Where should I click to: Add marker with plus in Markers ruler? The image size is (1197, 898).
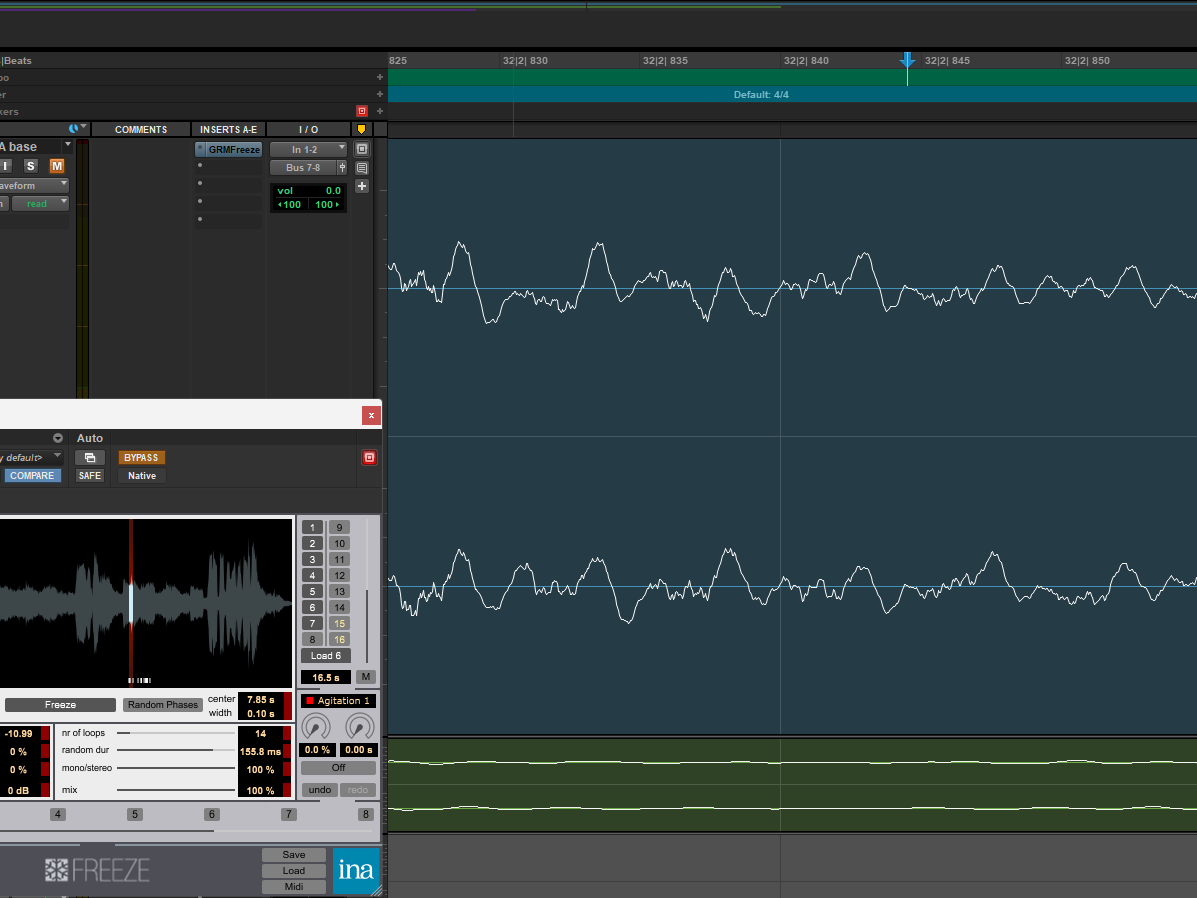click(x=379, y=111)
